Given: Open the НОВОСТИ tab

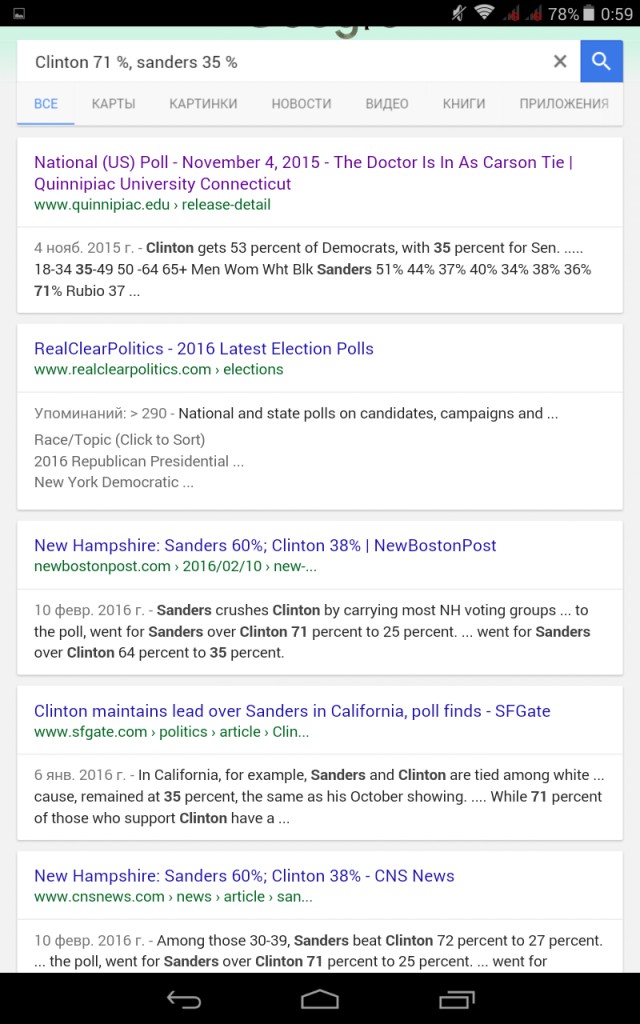Looking at the screenshot, I should click(x=302, y=103).
